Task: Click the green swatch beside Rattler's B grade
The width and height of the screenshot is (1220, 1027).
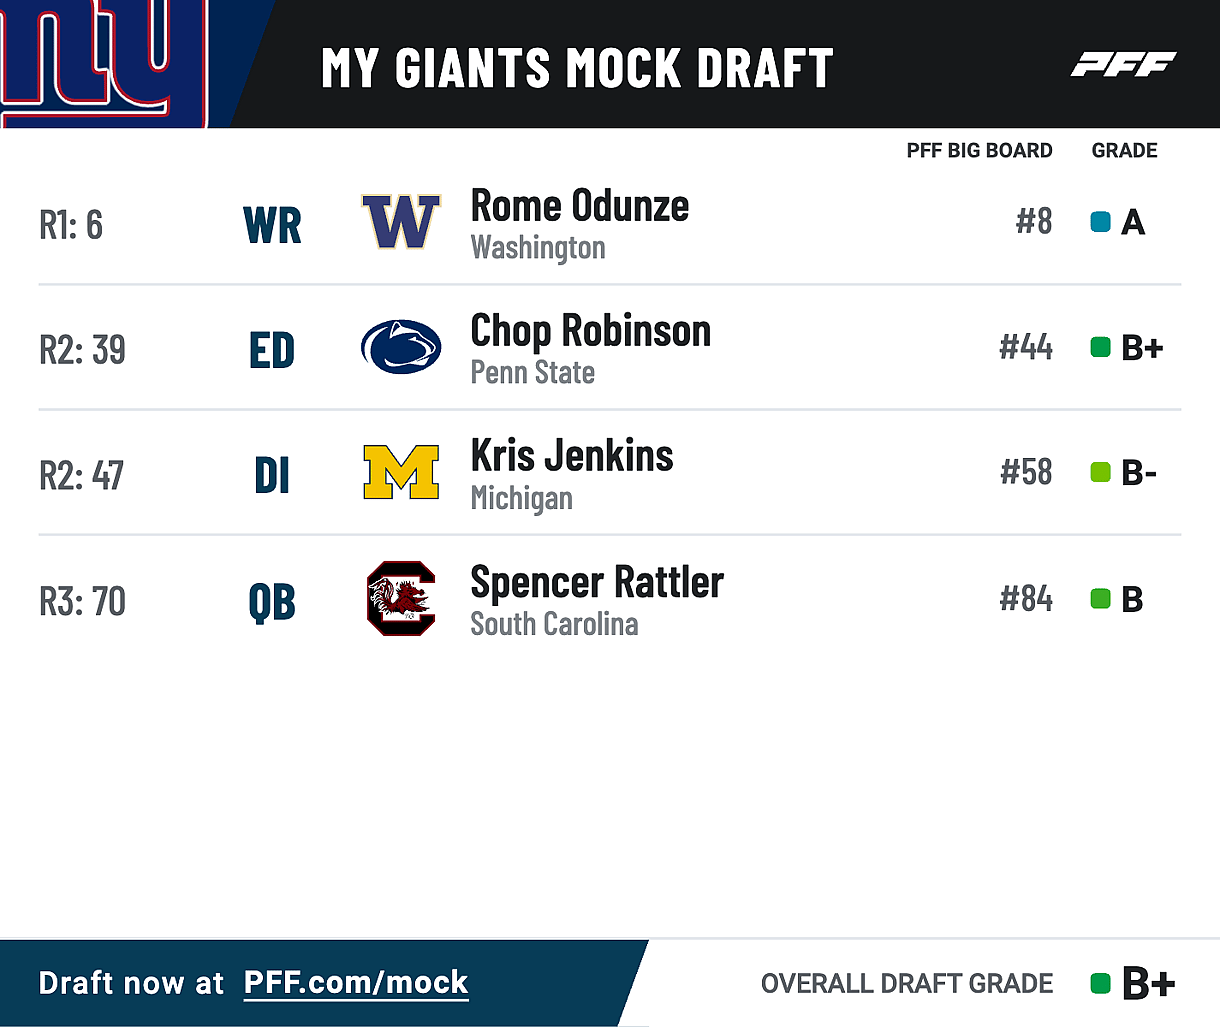Action: 1100,599
